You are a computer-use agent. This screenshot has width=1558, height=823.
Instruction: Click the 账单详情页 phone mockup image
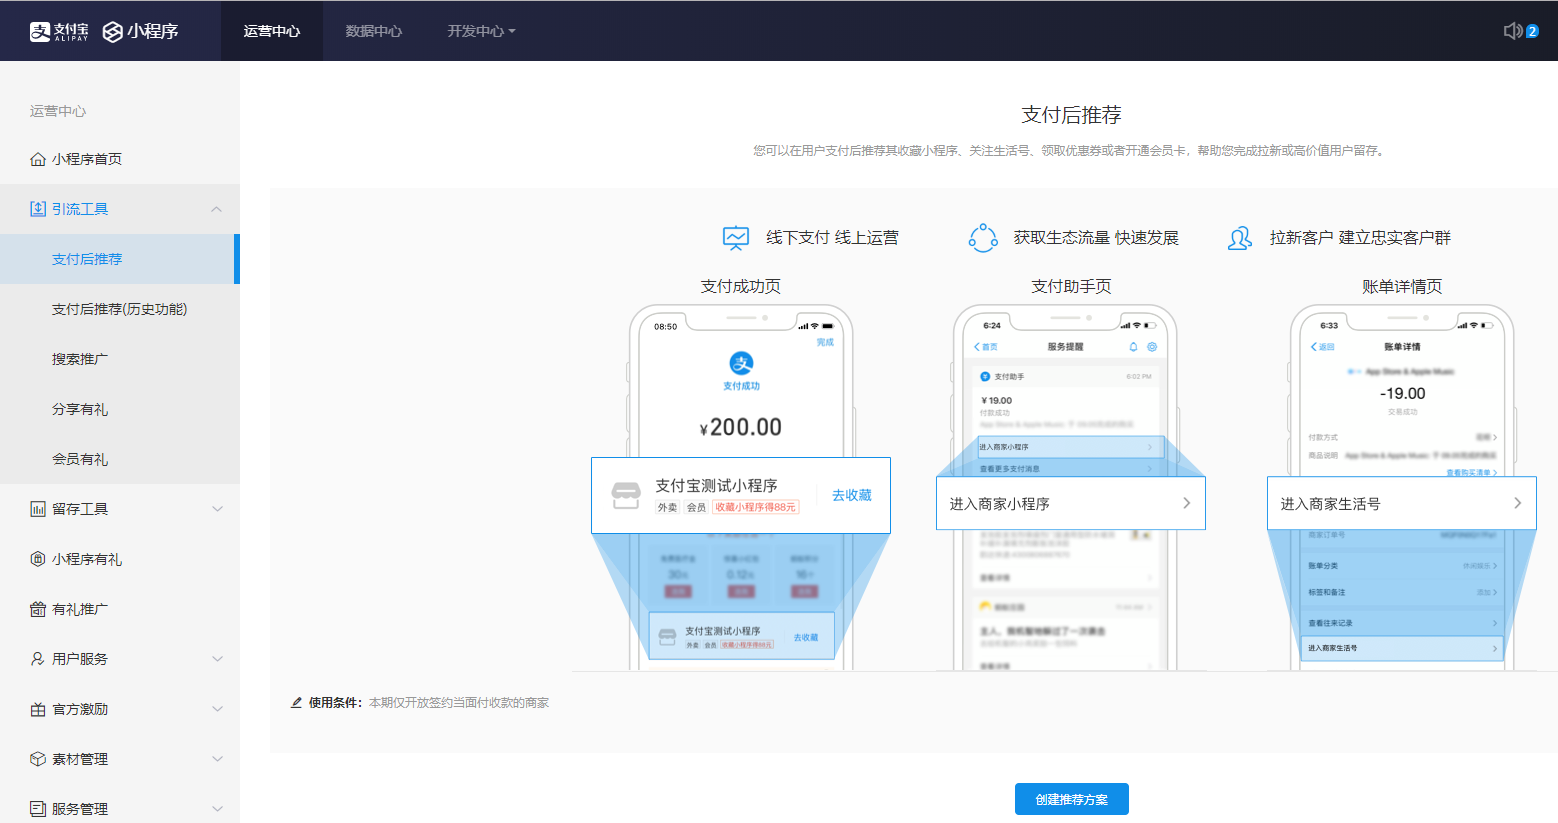[x=1402, y=487]
